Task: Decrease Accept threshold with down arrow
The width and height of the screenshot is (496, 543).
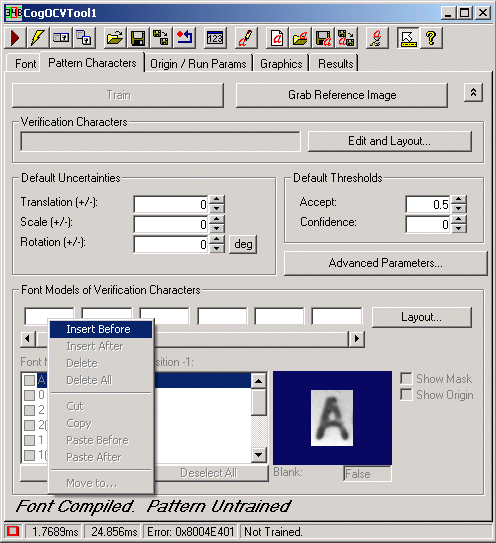Action: (x=459, y=208)
